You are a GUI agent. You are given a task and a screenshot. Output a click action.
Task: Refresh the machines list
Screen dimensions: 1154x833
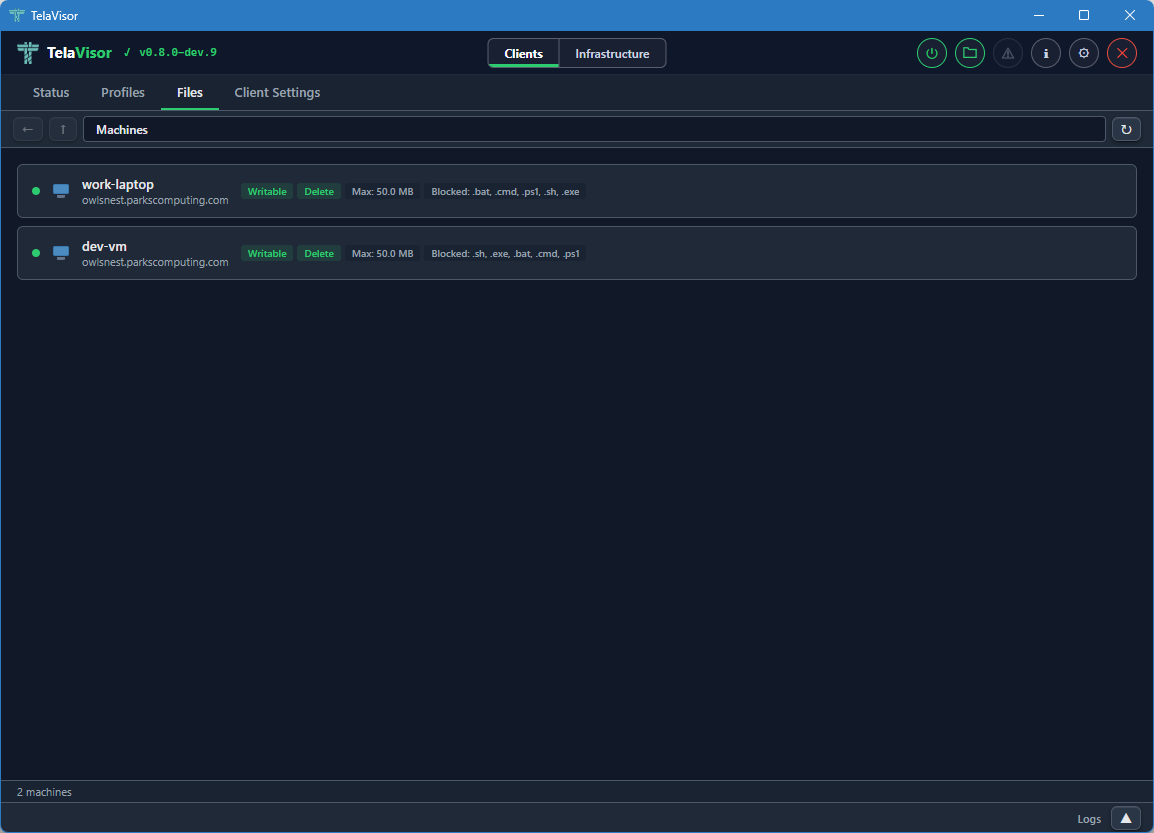(1126, 129)
